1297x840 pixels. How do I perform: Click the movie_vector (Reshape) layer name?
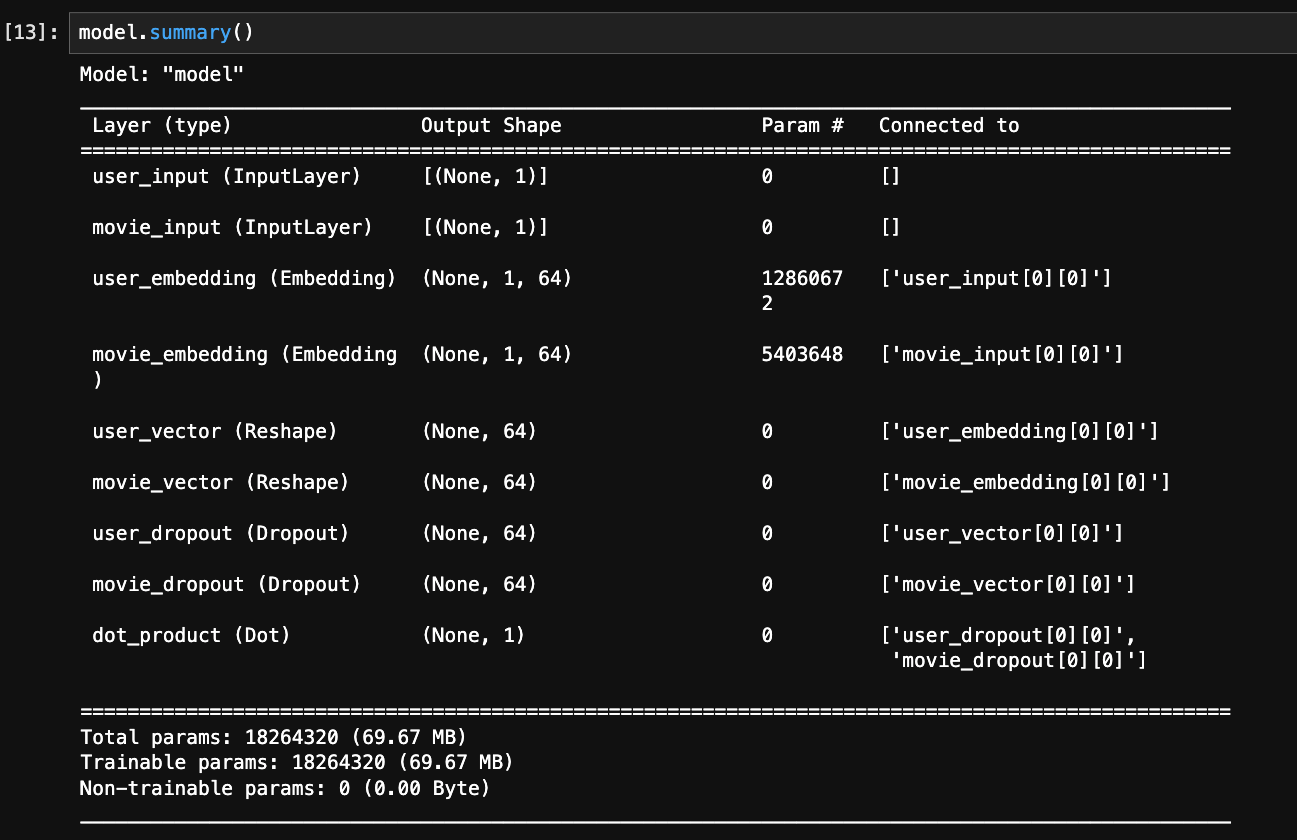[x=221, y=483]
